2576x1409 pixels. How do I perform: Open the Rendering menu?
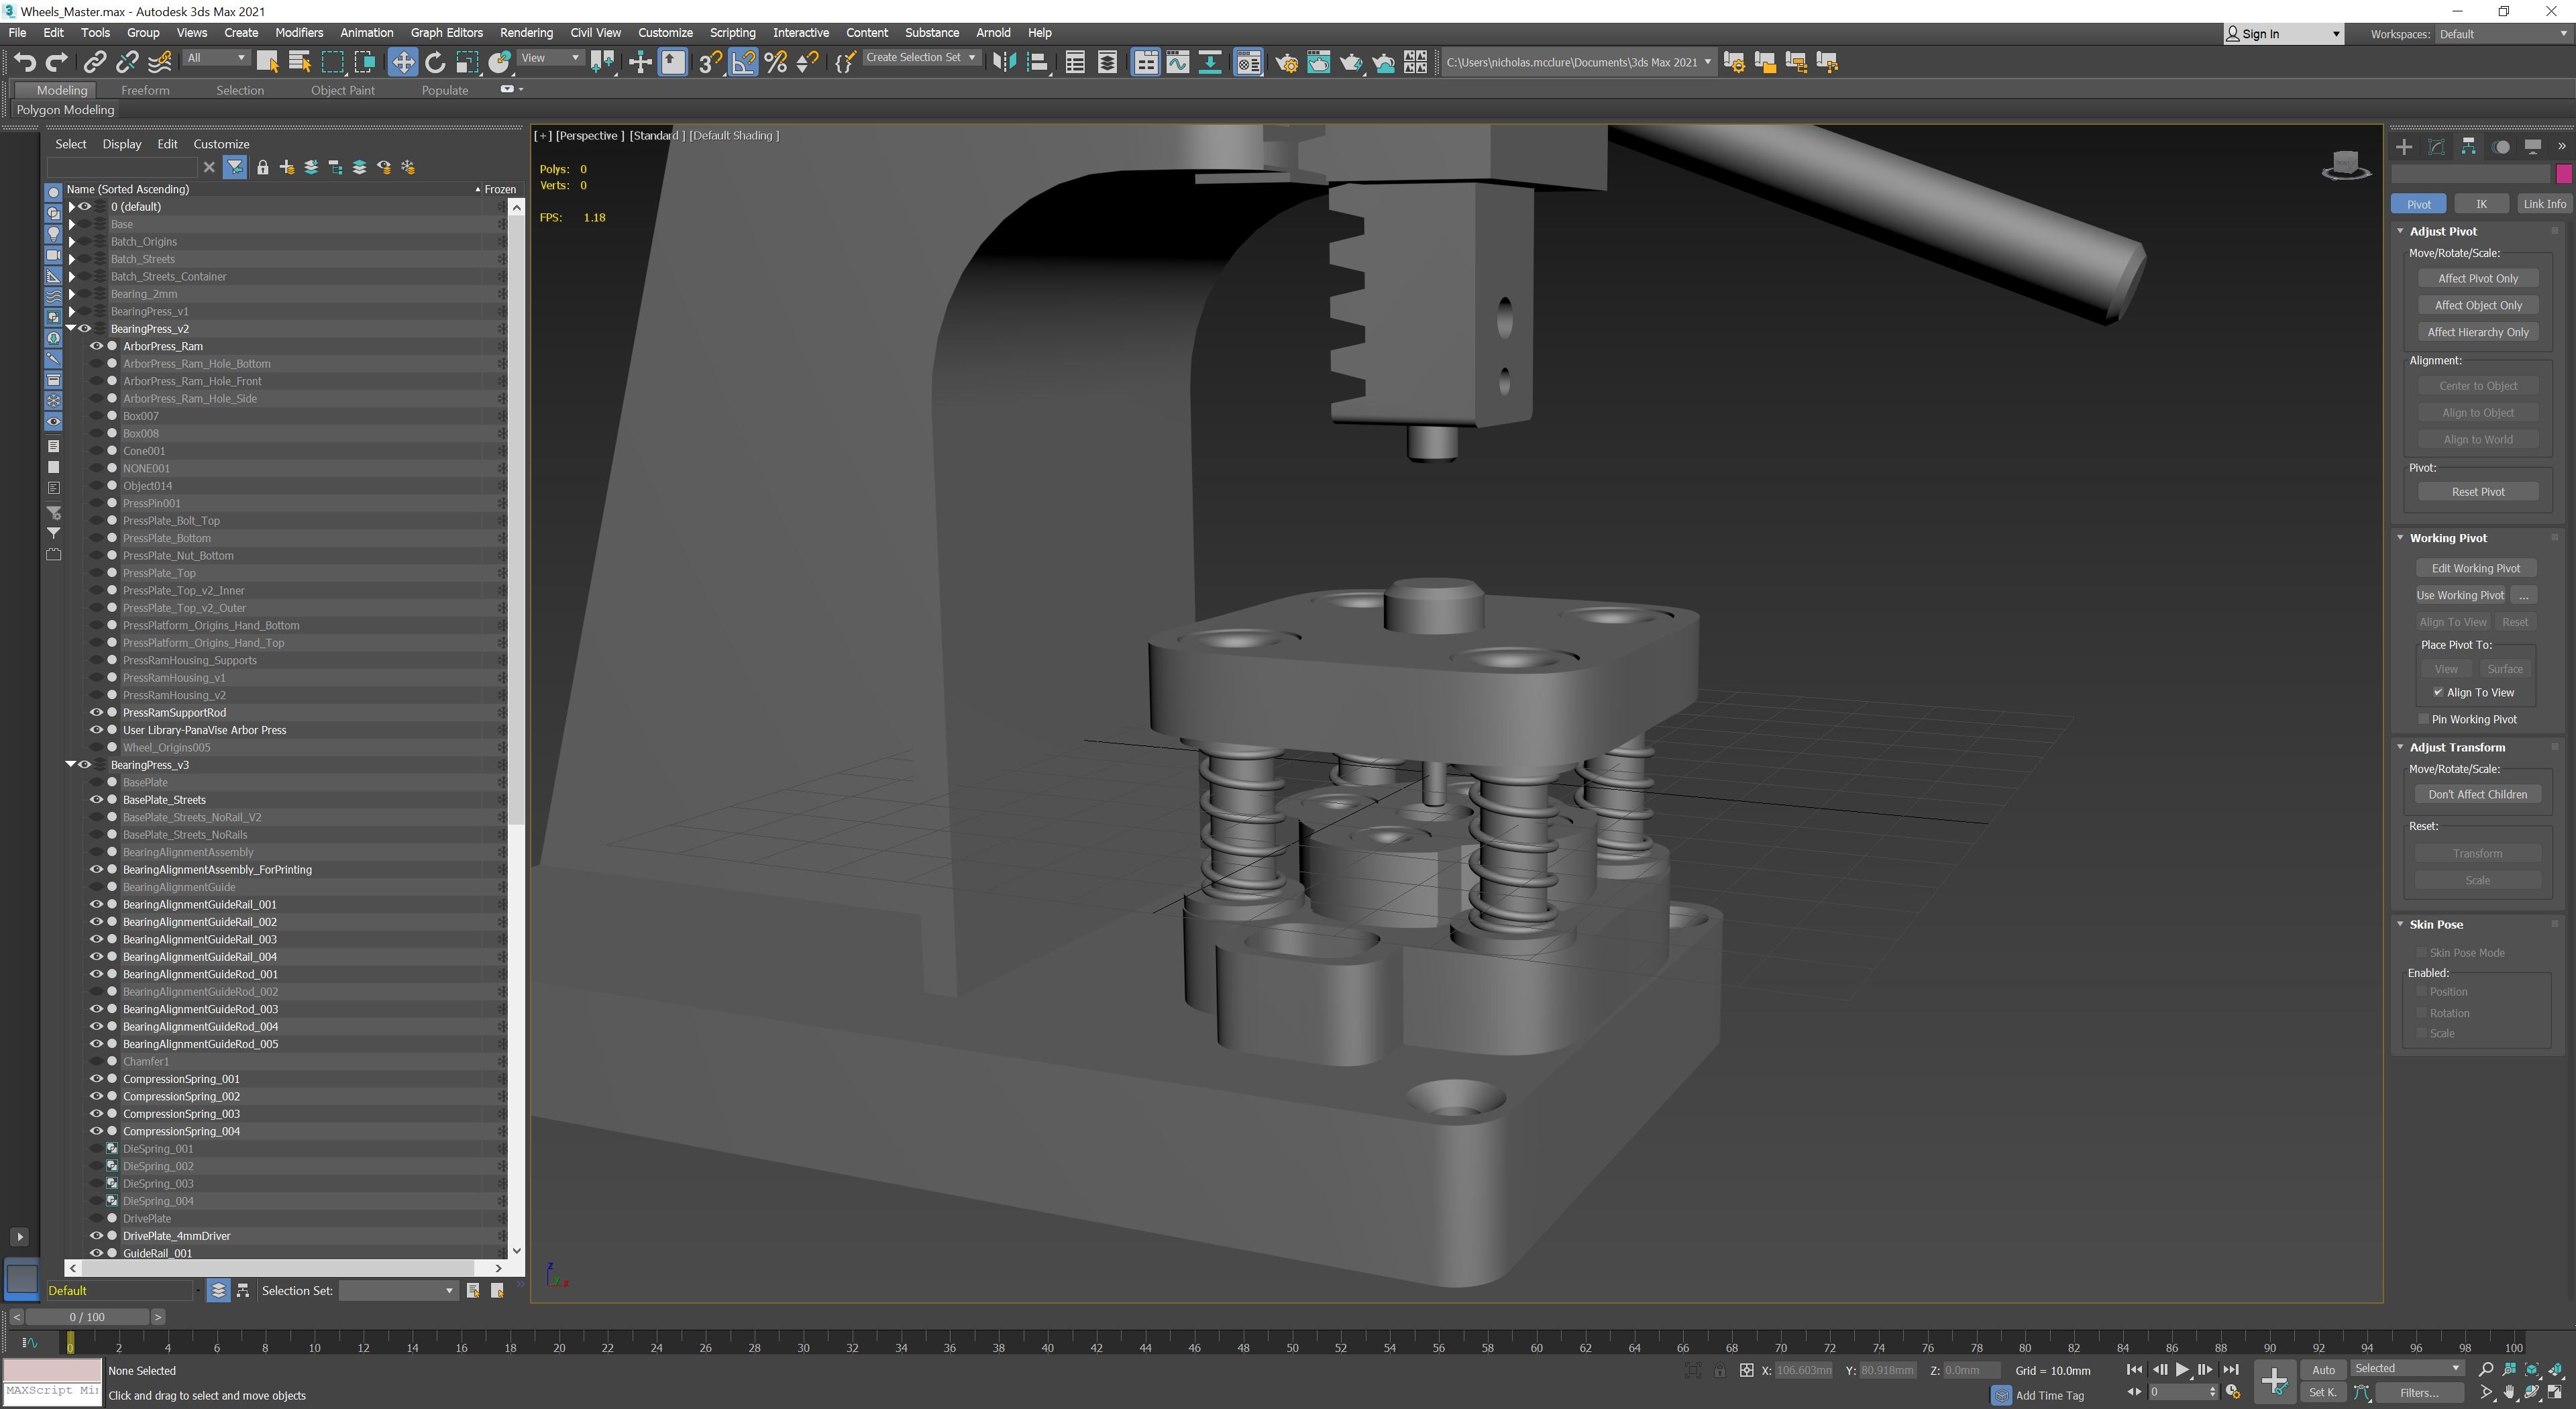[x=526, y=32]
